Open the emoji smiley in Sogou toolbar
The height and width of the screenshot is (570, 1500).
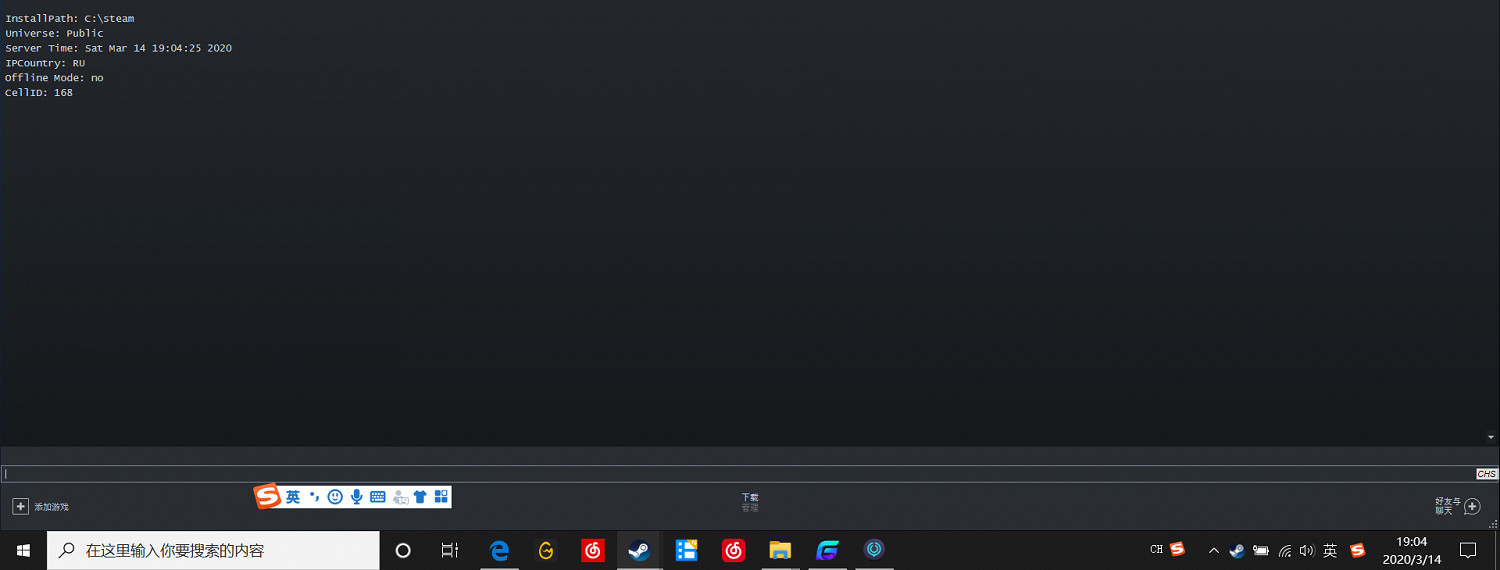tap(335, 497)
